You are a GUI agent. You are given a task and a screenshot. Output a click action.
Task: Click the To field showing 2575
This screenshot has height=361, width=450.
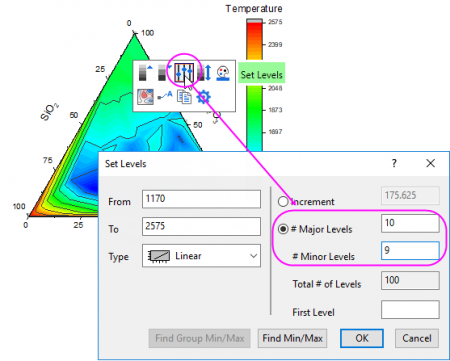pos(201,226)
